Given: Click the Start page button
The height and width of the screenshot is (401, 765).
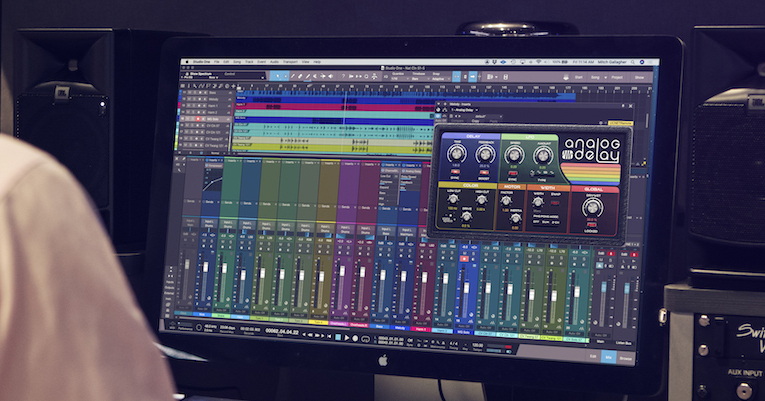Looking at the screenshot, I should pos(579,77).
